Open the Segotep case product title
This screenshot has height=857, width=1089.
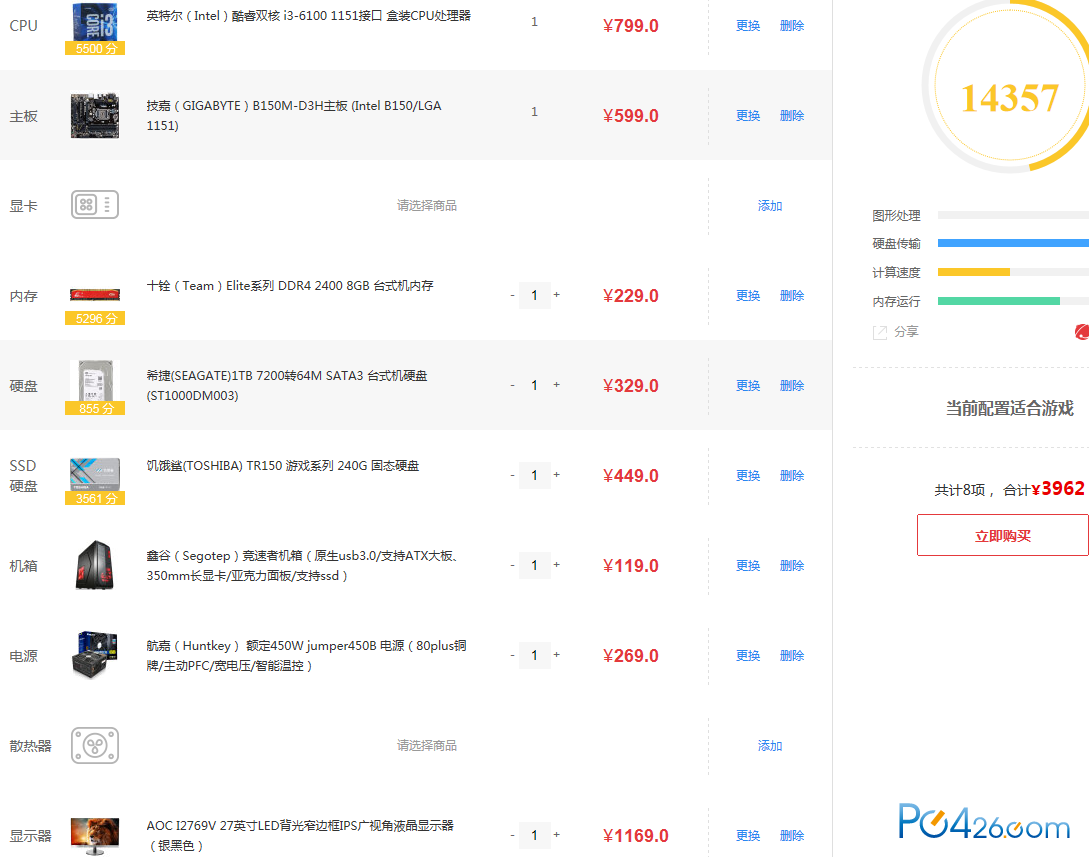tap(303, 565)
